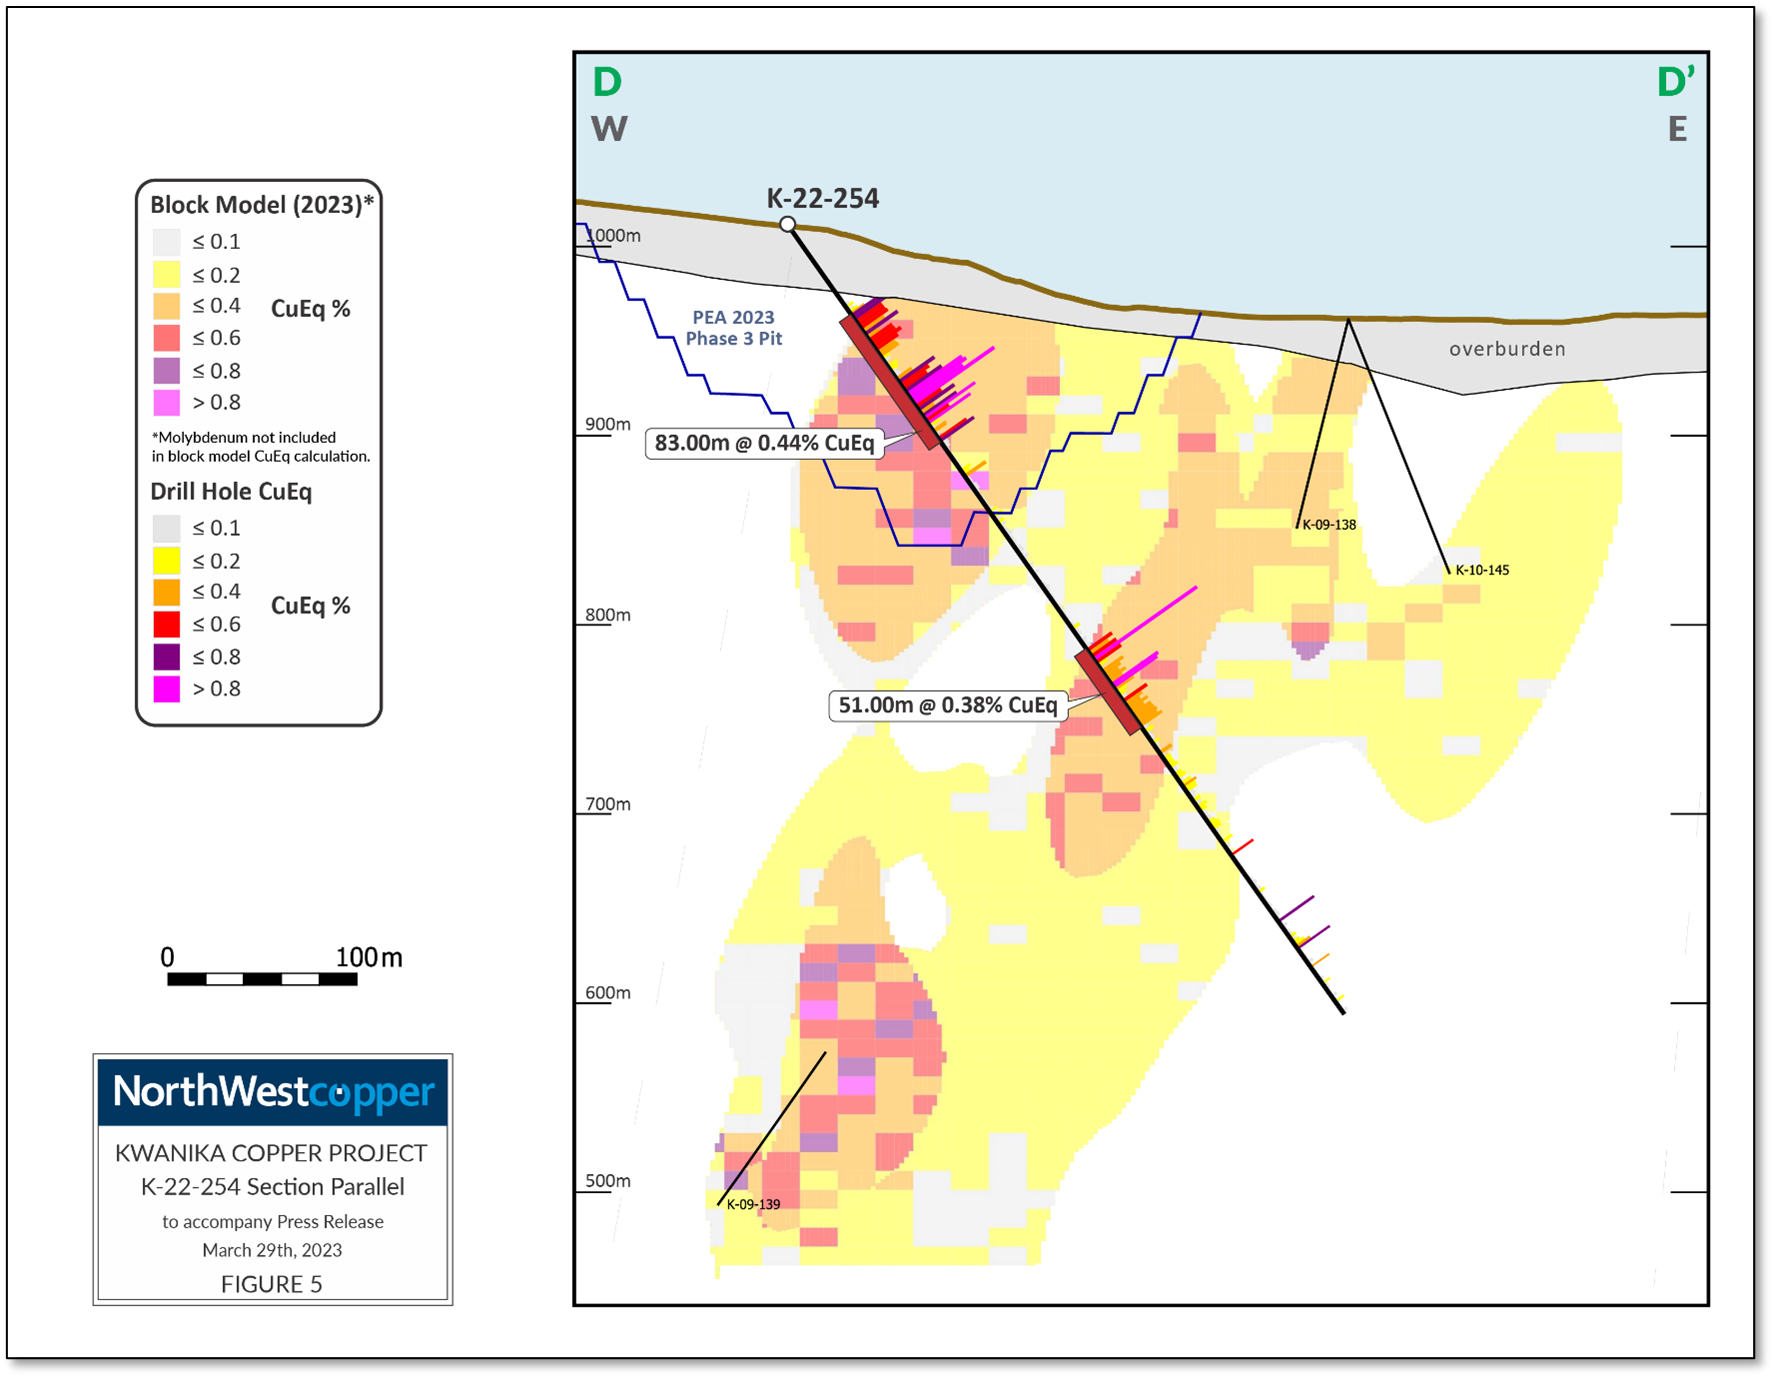Click the K-22-254 drill hole label
This screenshot has height=1378, width=1774.
(822, 198)
